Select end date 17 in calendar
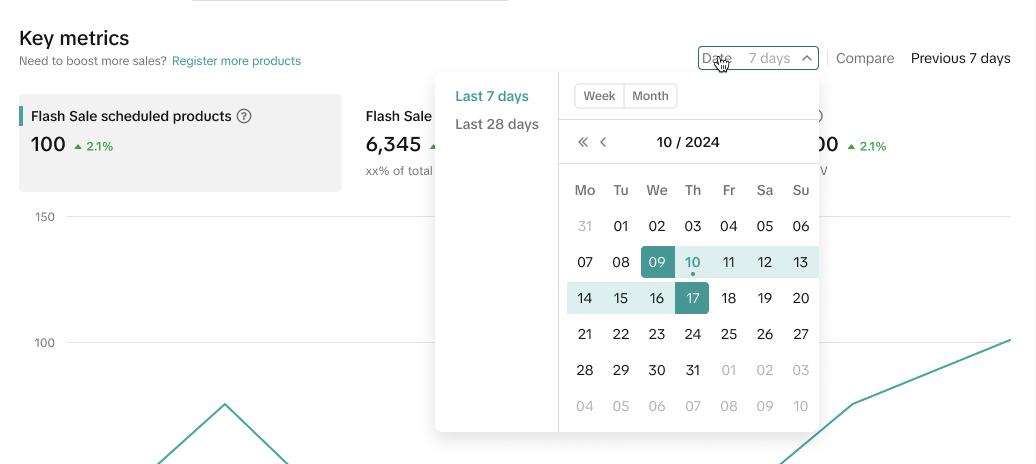Image resolution: width=1036 pixels, height=464 pixels. click(x=693, y=298)
